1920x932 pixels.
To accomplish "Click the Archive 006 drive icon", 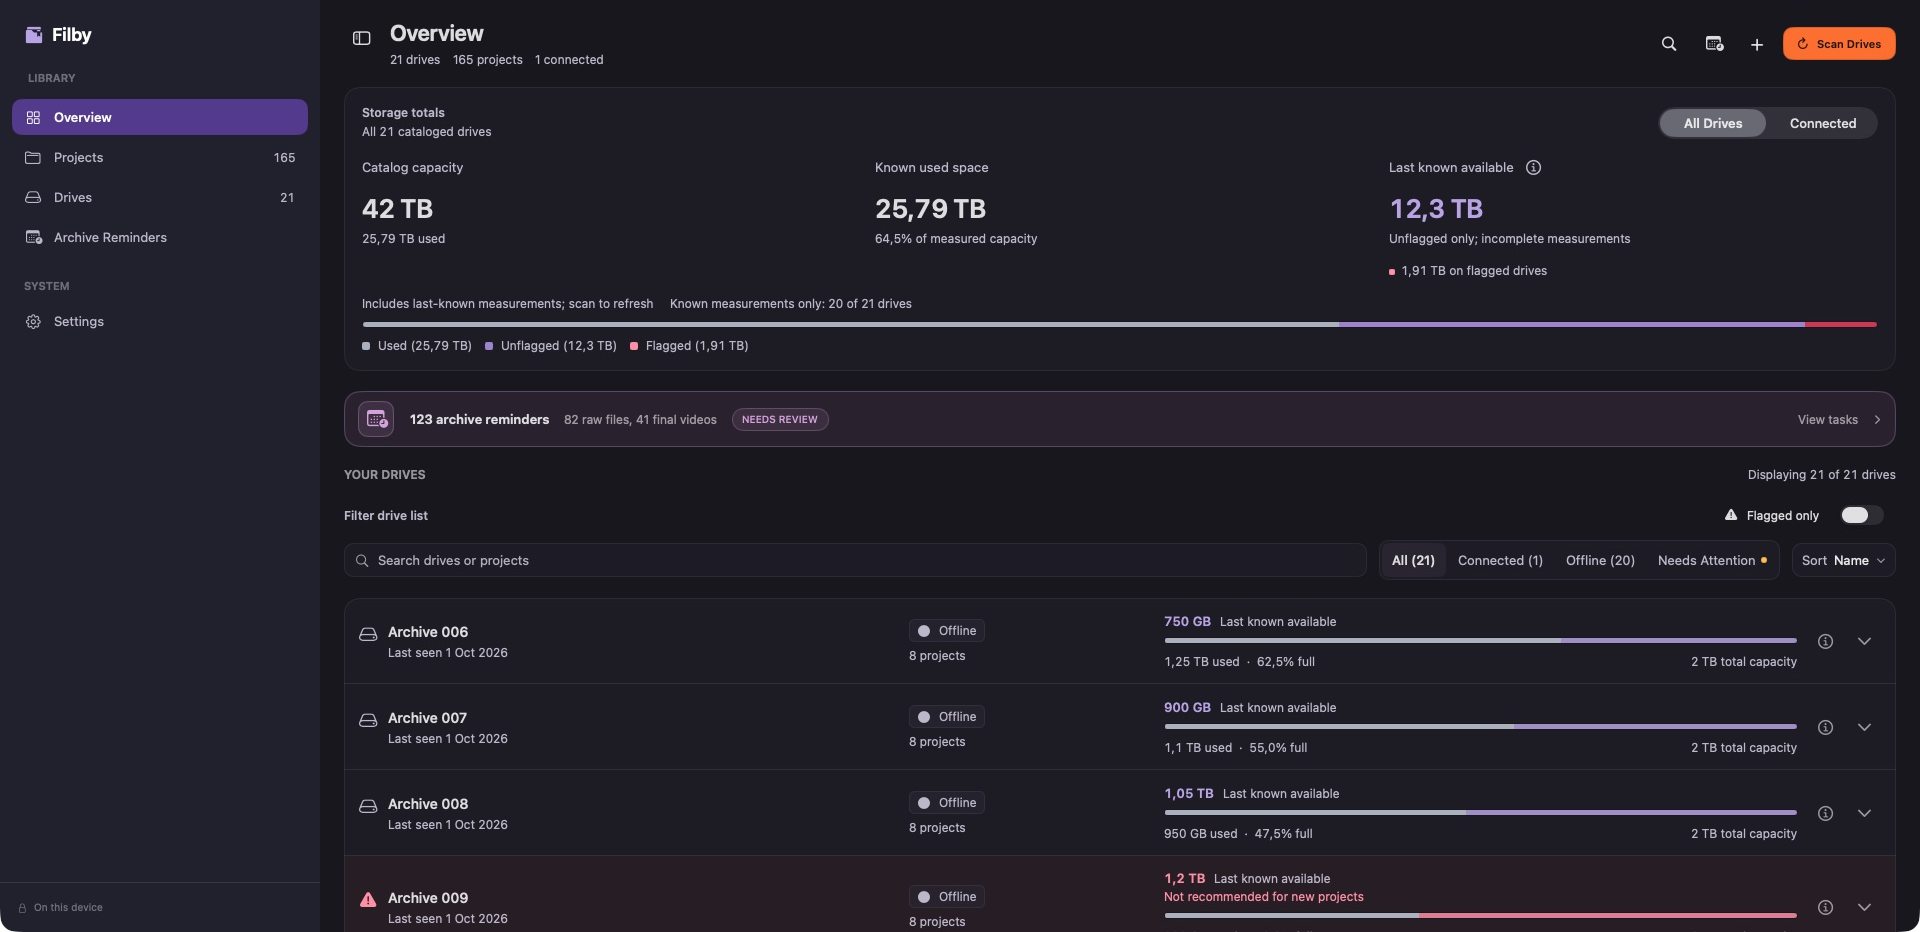I will click(x=368, y=634).
